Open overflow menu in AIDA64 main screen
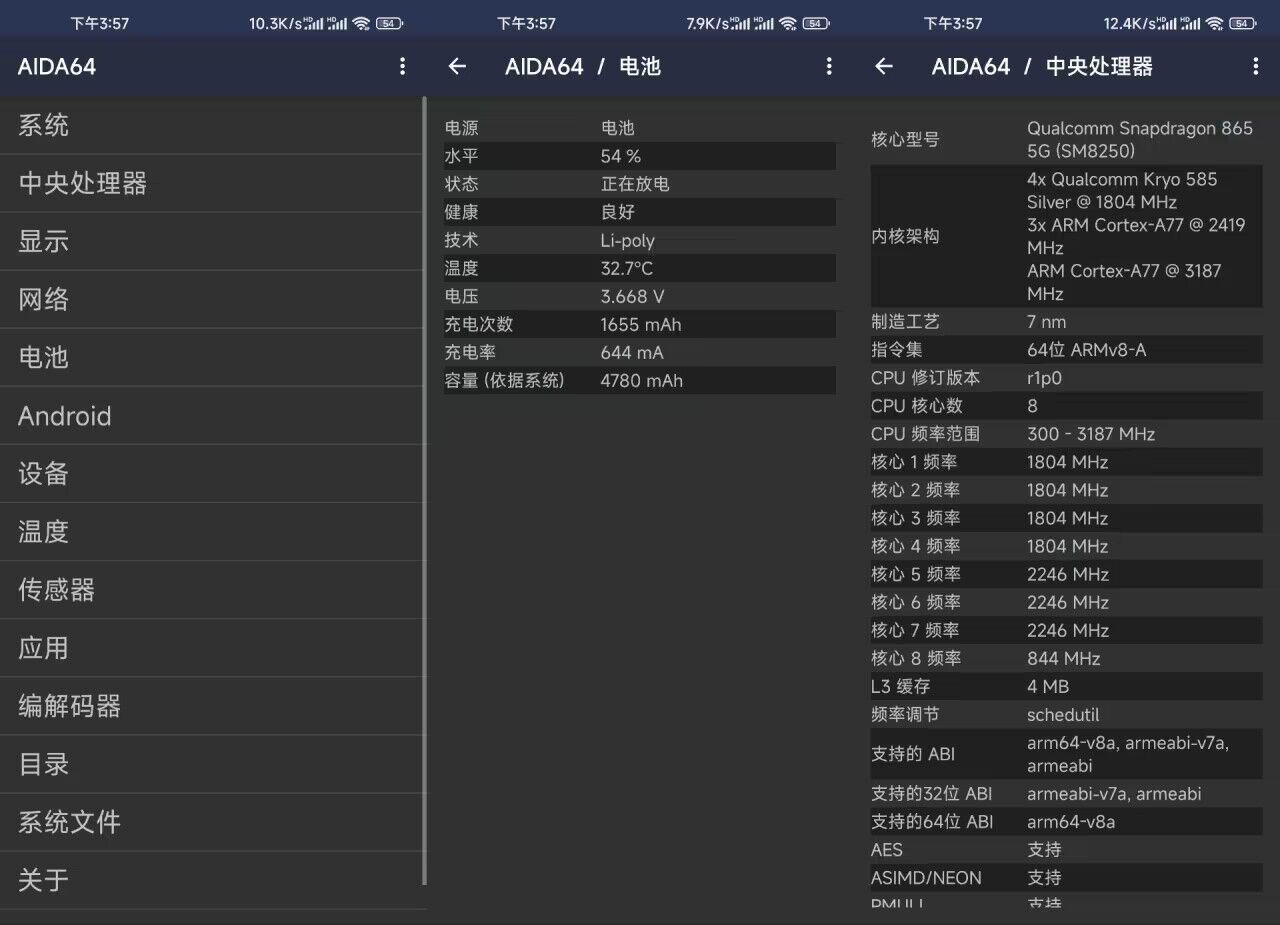Screen dimensions: 1280x925 pos(402,66)
